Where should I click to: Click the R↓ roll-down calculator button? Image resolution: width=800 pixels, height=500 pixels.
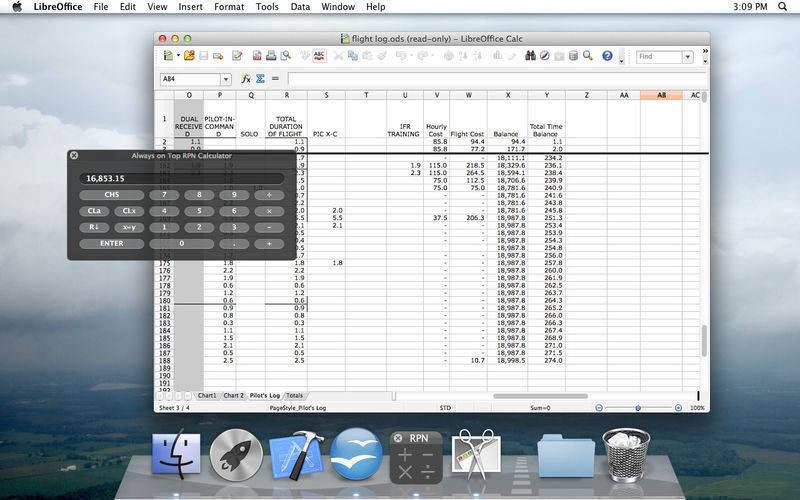coord(94,228)
